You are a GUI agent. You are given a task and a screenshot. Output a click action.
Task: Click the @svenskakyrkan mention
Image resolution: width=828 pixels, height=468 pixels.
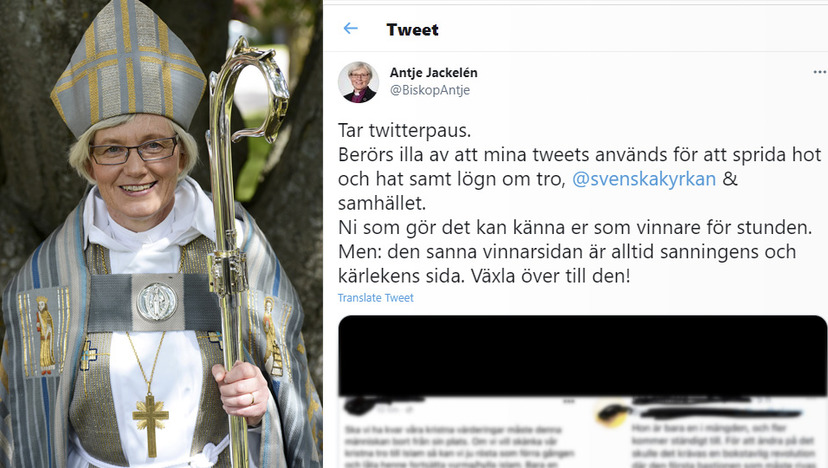point(644,179)
